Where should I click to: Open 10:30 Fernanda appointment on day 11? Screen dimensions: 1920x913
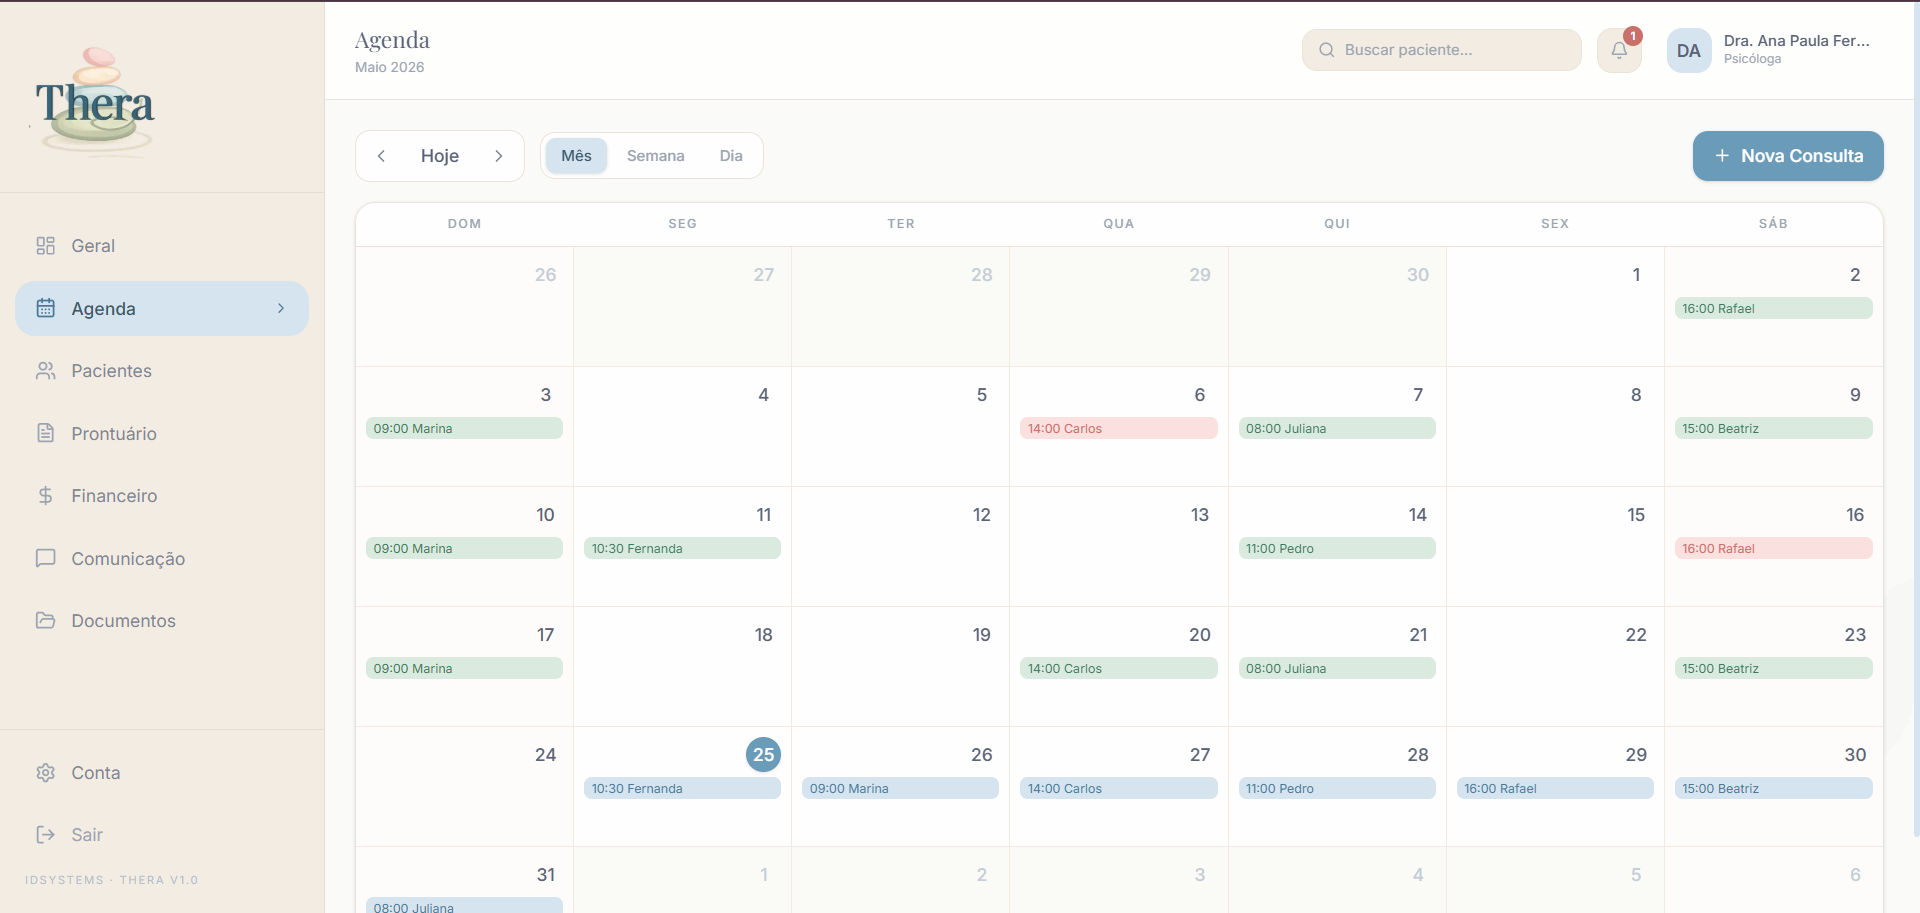682,548
